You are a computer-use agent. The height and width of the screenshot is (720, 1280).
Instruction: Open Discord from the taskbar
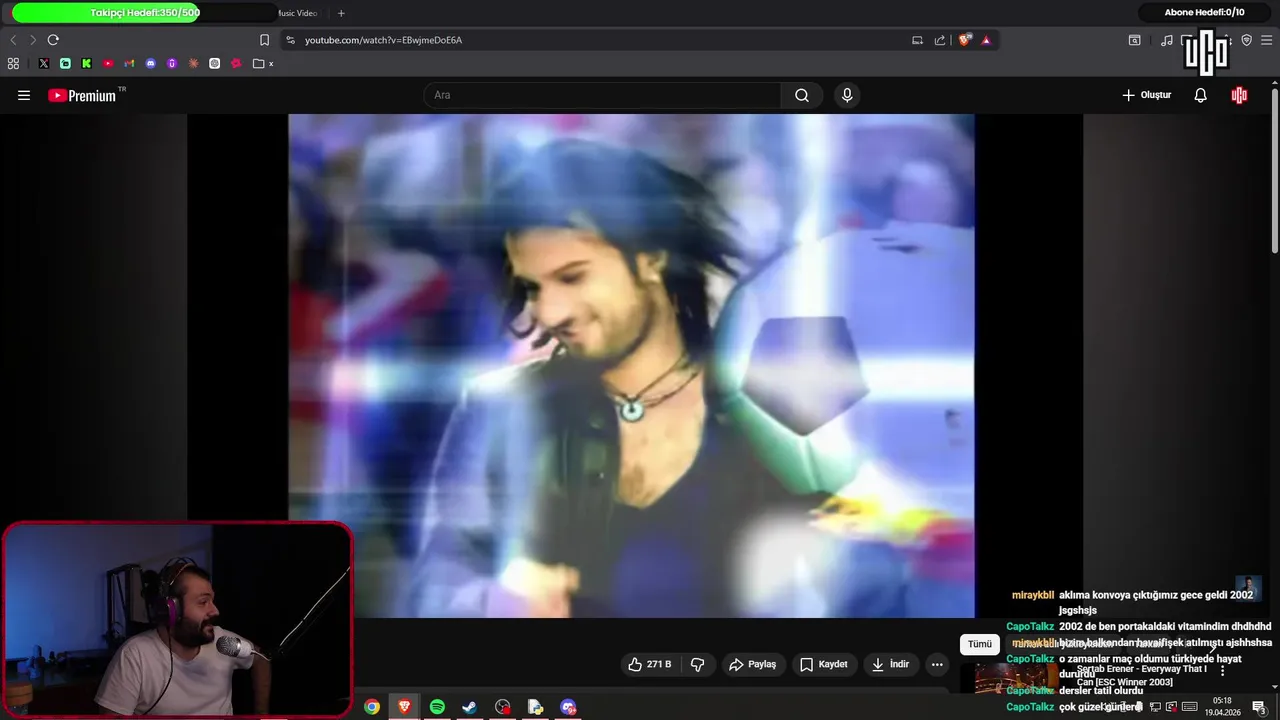568,707
